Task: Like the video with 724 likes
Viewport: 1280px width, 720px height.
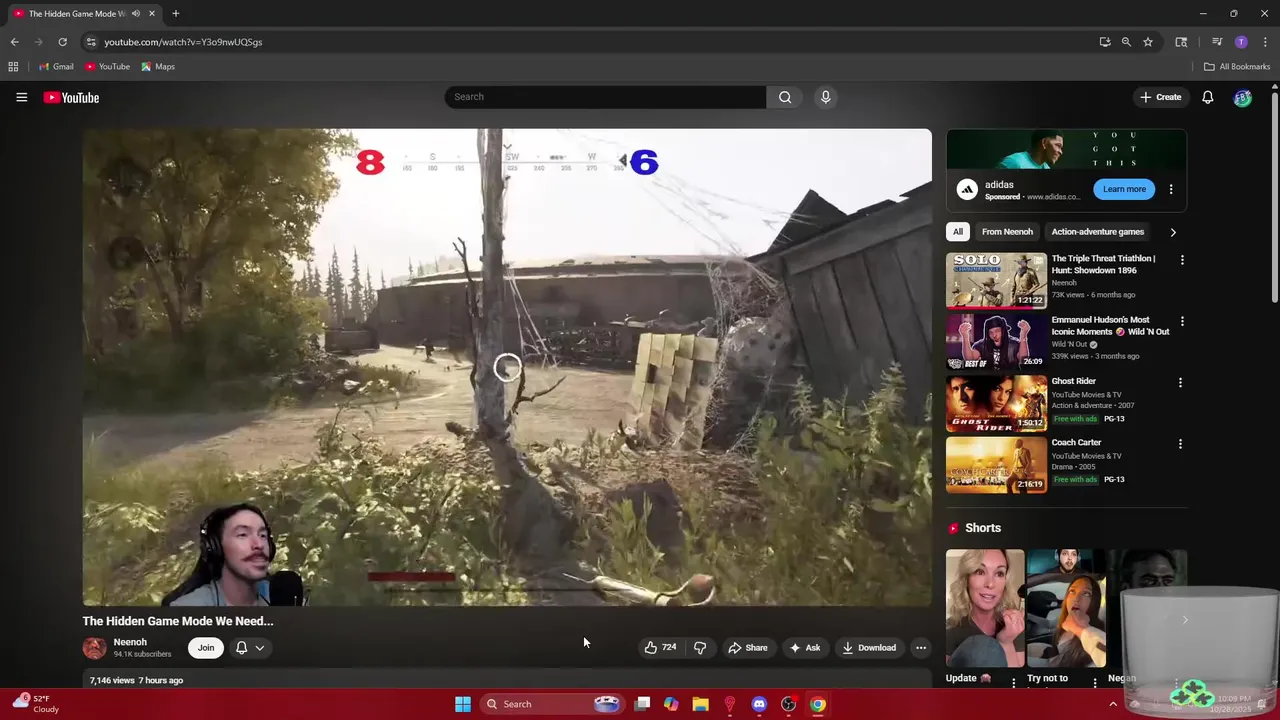Action: [660, 648]
